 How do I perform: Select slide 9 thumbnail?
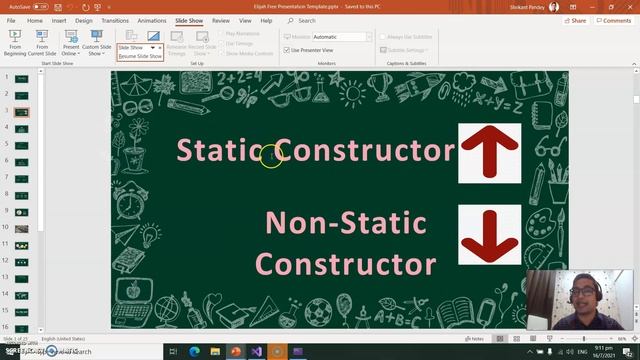point(22,212)
